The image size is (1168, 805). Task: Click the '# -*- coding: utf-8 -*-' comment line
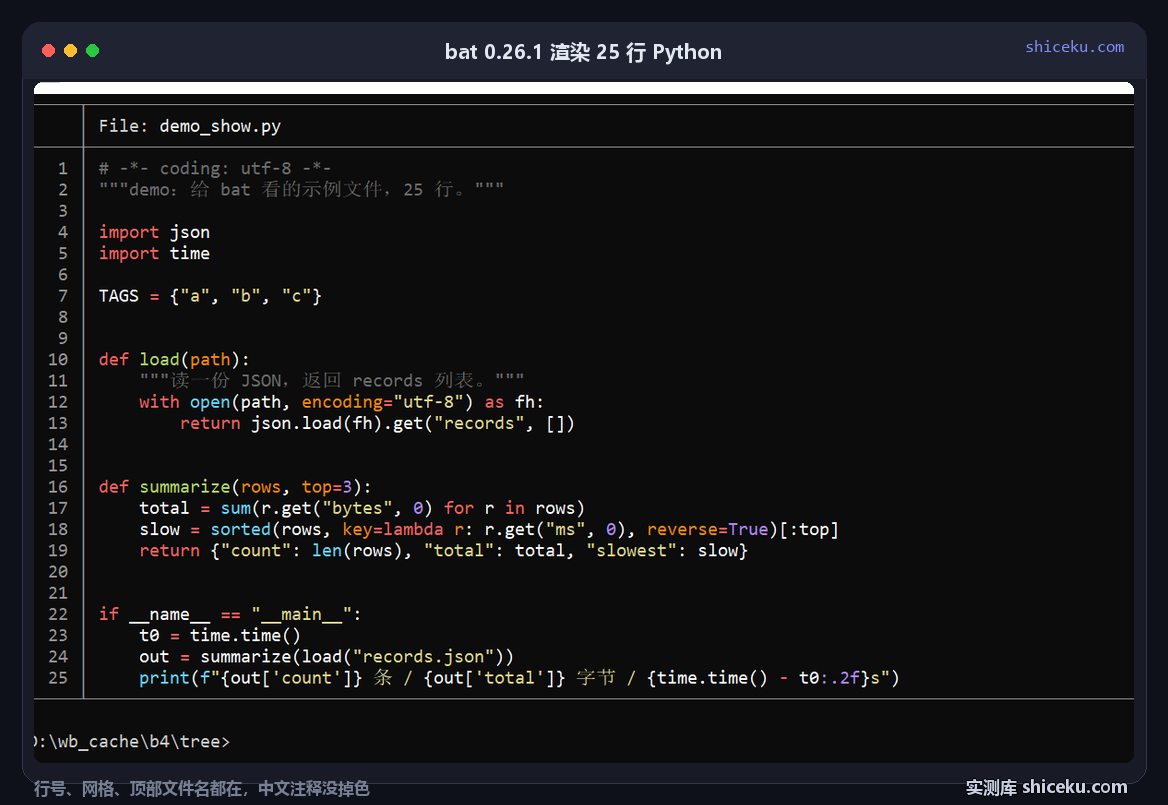pyautogui.click(x=215, y=168)
